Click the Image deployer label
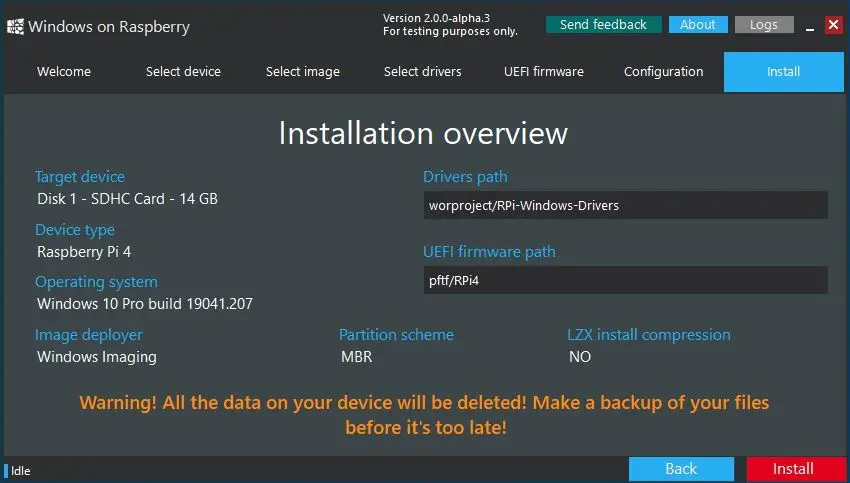Viewport: 850px width, 483px height. coord(89,335)
